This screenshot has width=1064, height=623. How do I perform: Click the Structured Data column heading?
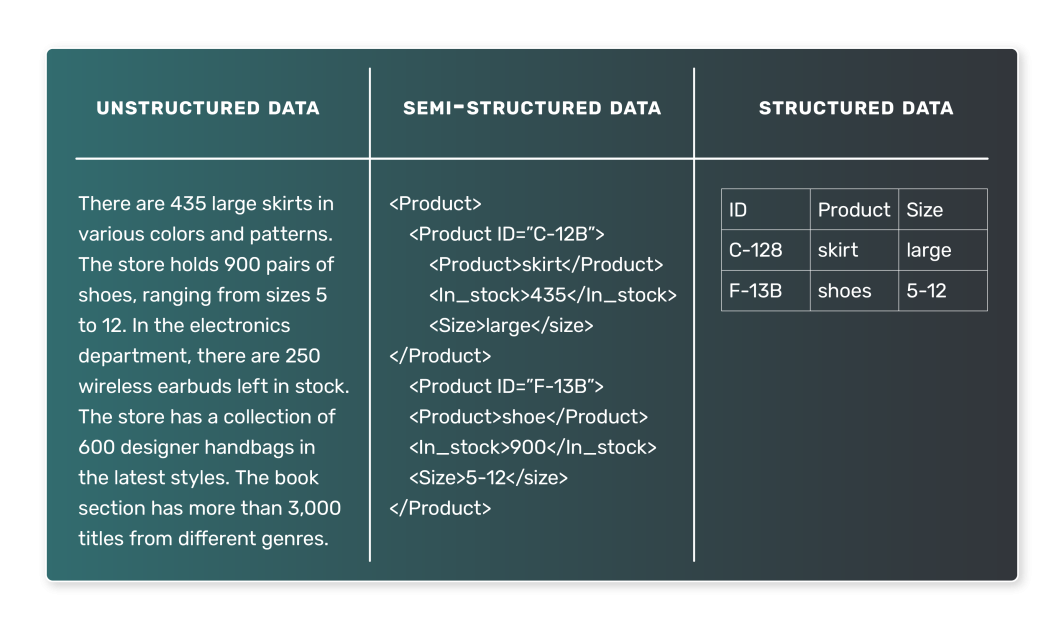[x=856, y=108]
